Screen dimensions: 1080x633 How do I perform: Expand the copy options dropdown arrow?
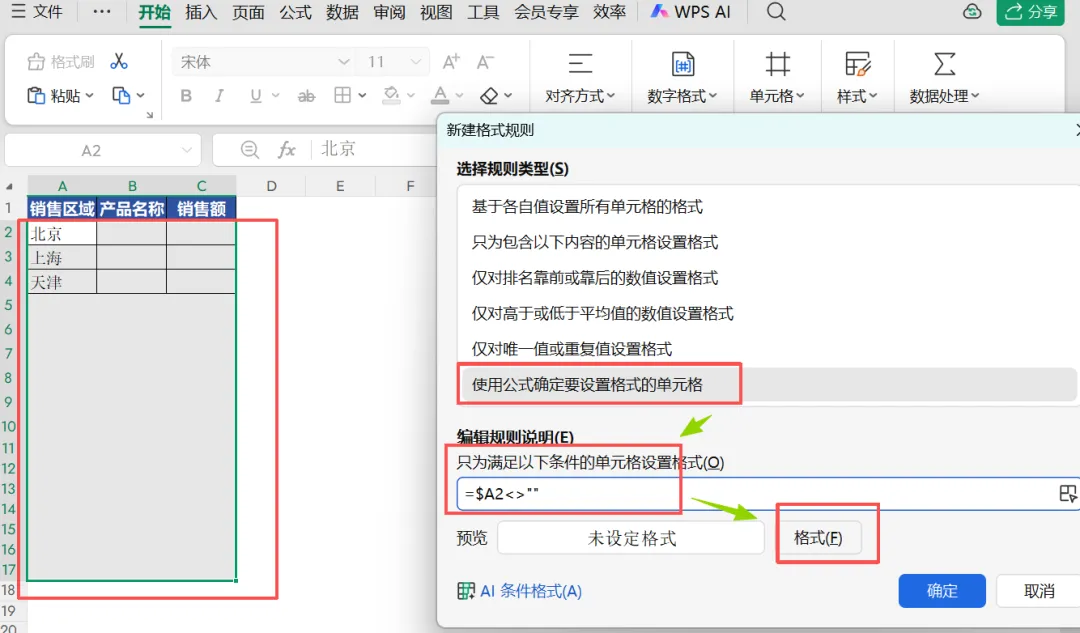141,96
